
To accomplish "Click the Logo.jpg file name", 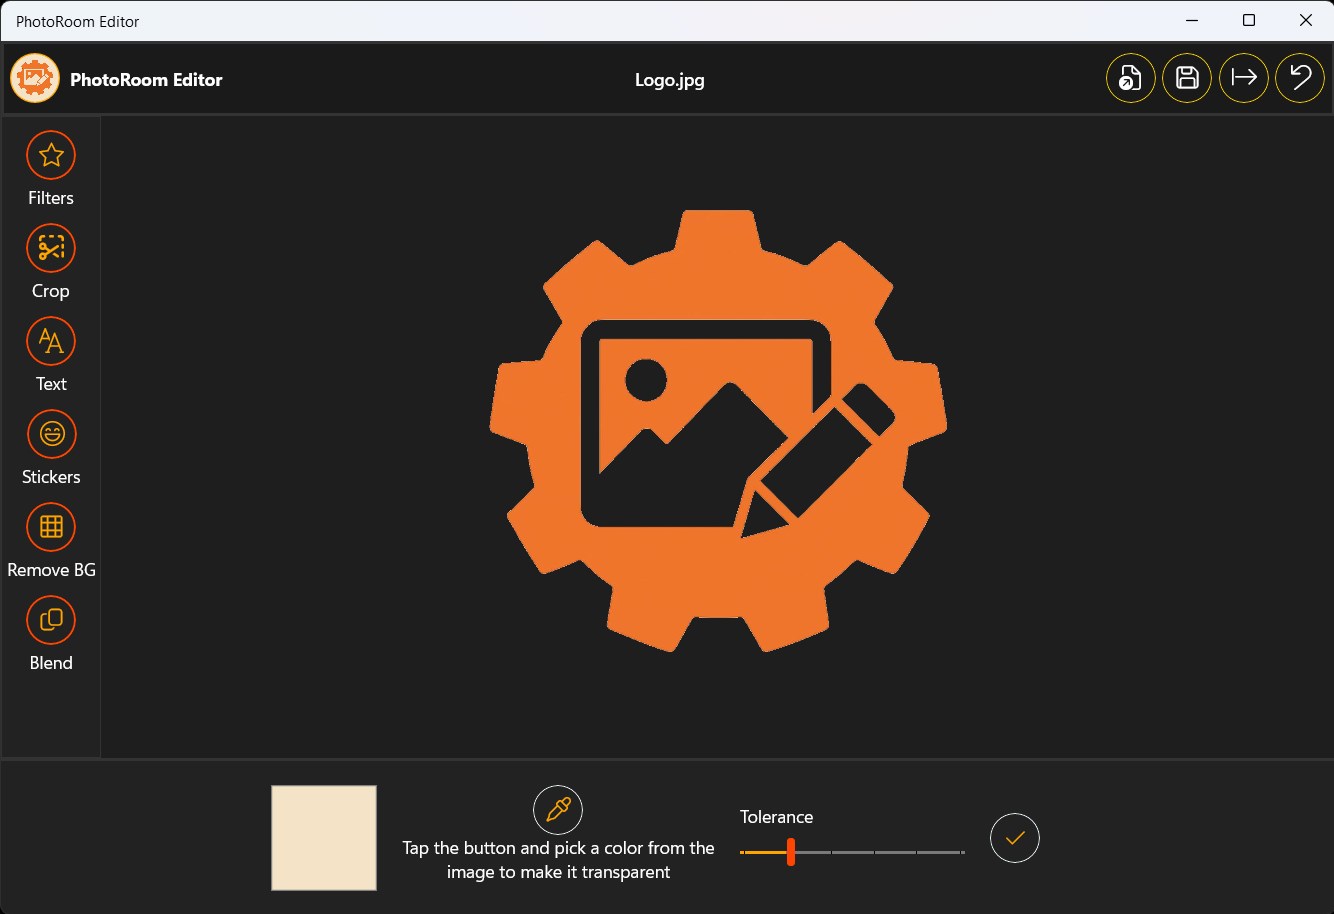I will [x=670, y=80].
